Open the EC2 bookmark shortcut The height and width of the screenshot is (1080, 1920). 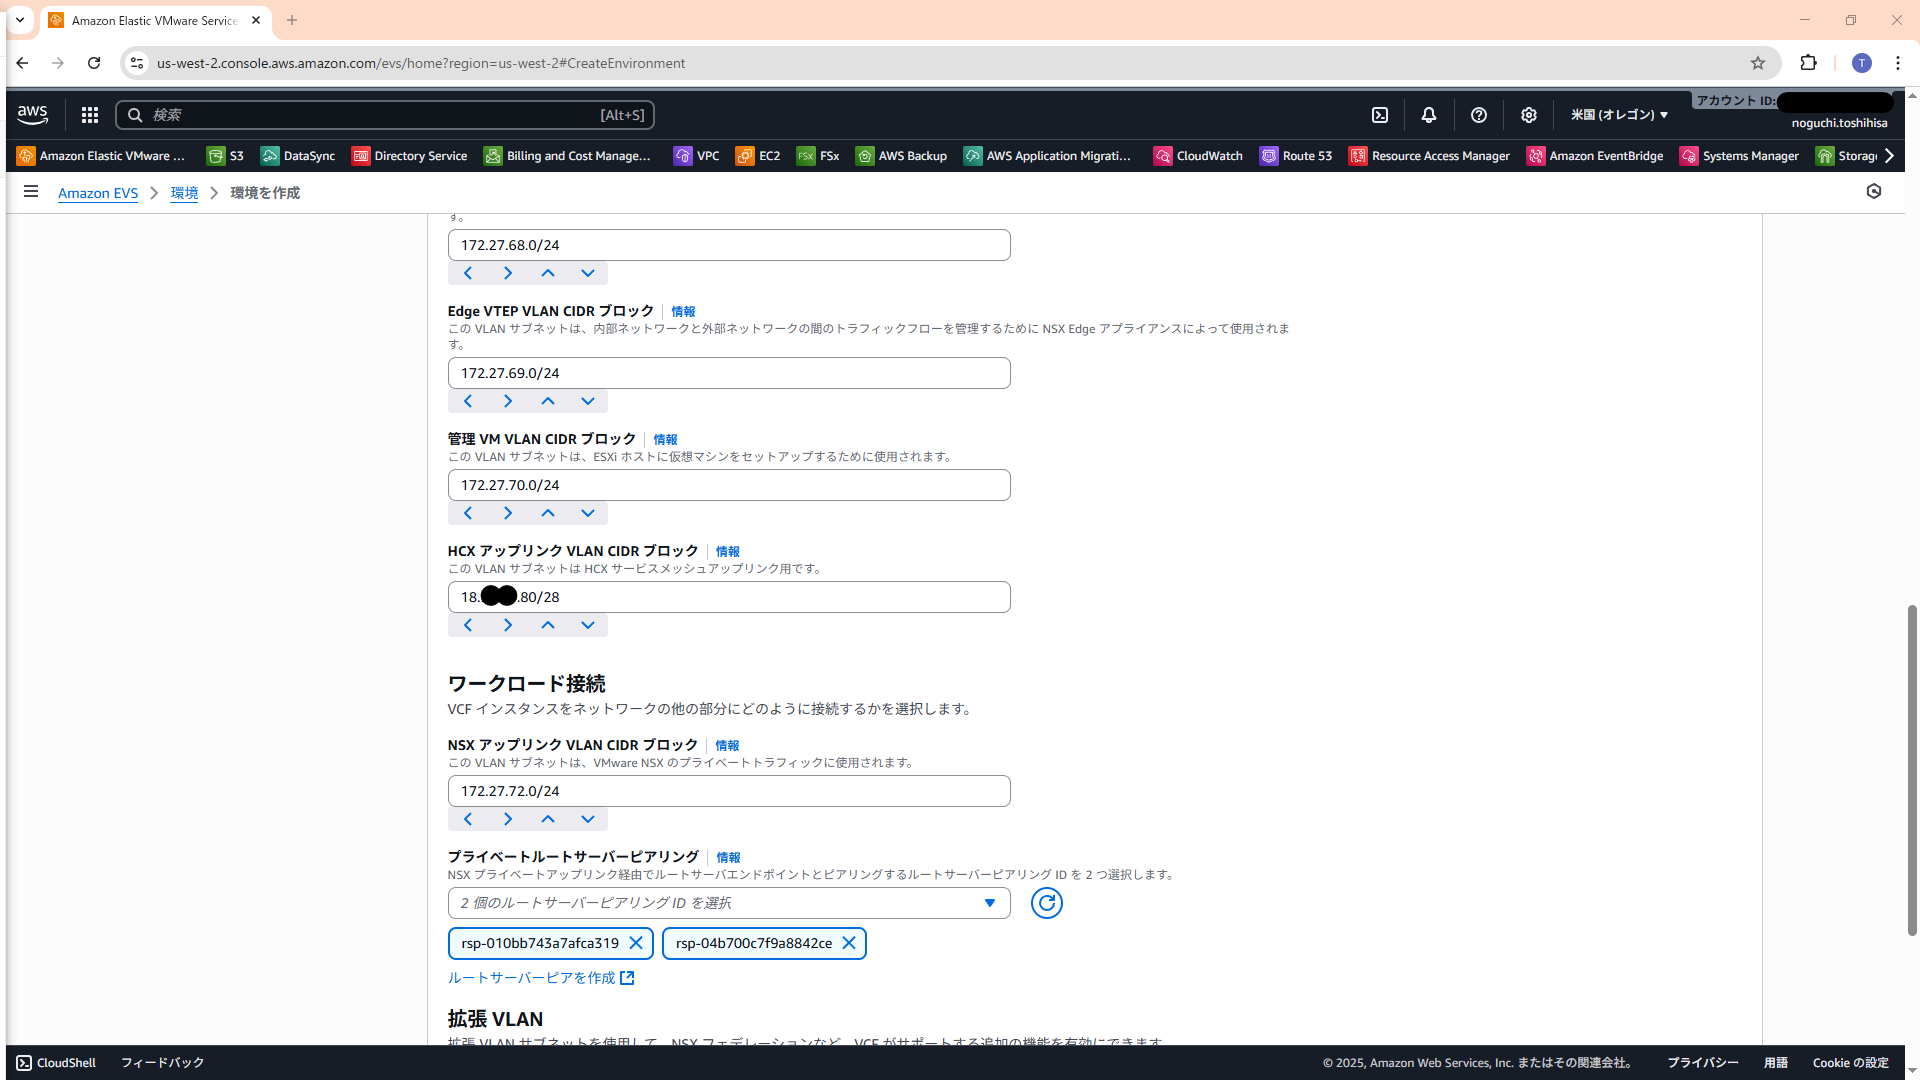pos(758,156)
